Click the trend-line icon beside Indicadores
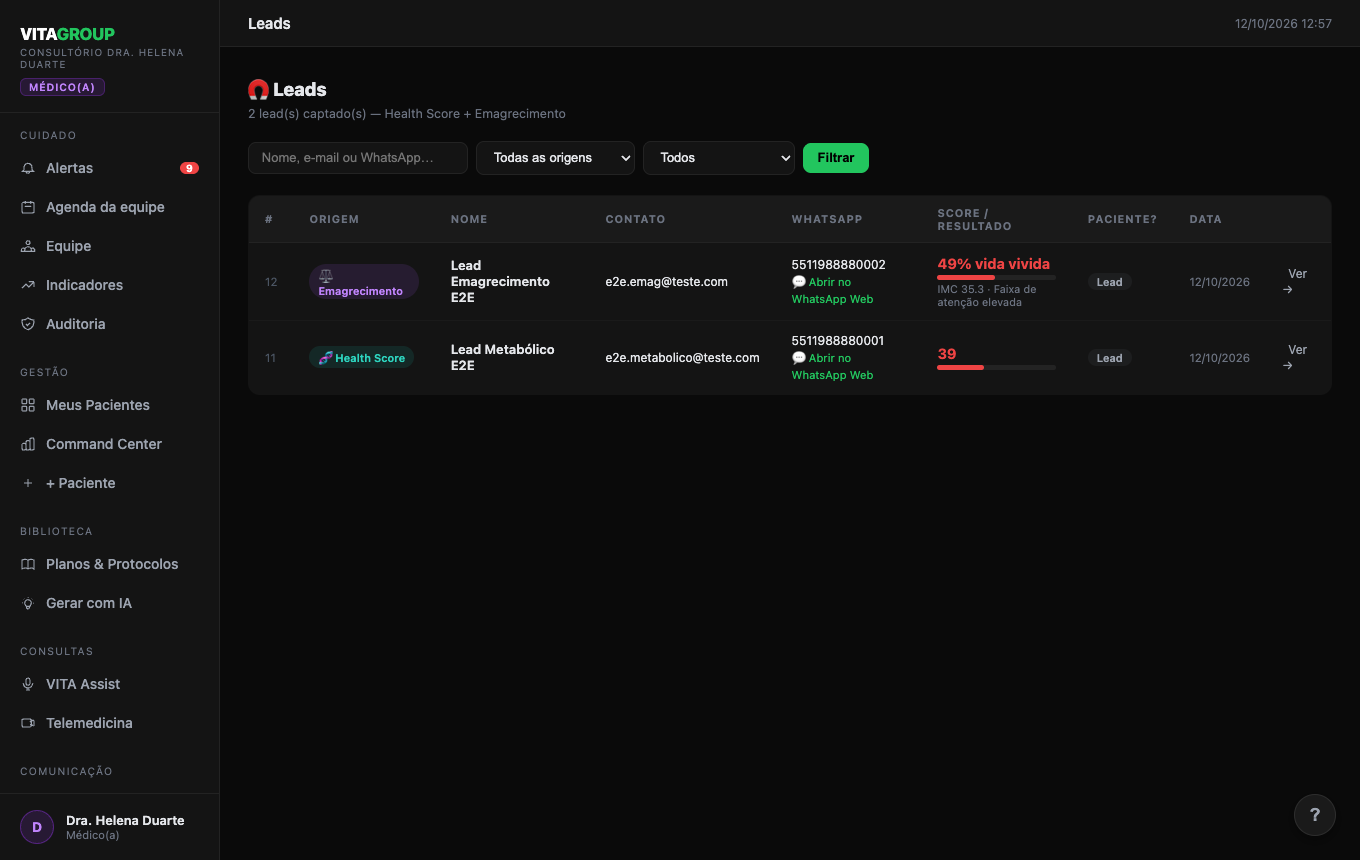Viewport: 1360px width, 860px height. click(28, 285)
